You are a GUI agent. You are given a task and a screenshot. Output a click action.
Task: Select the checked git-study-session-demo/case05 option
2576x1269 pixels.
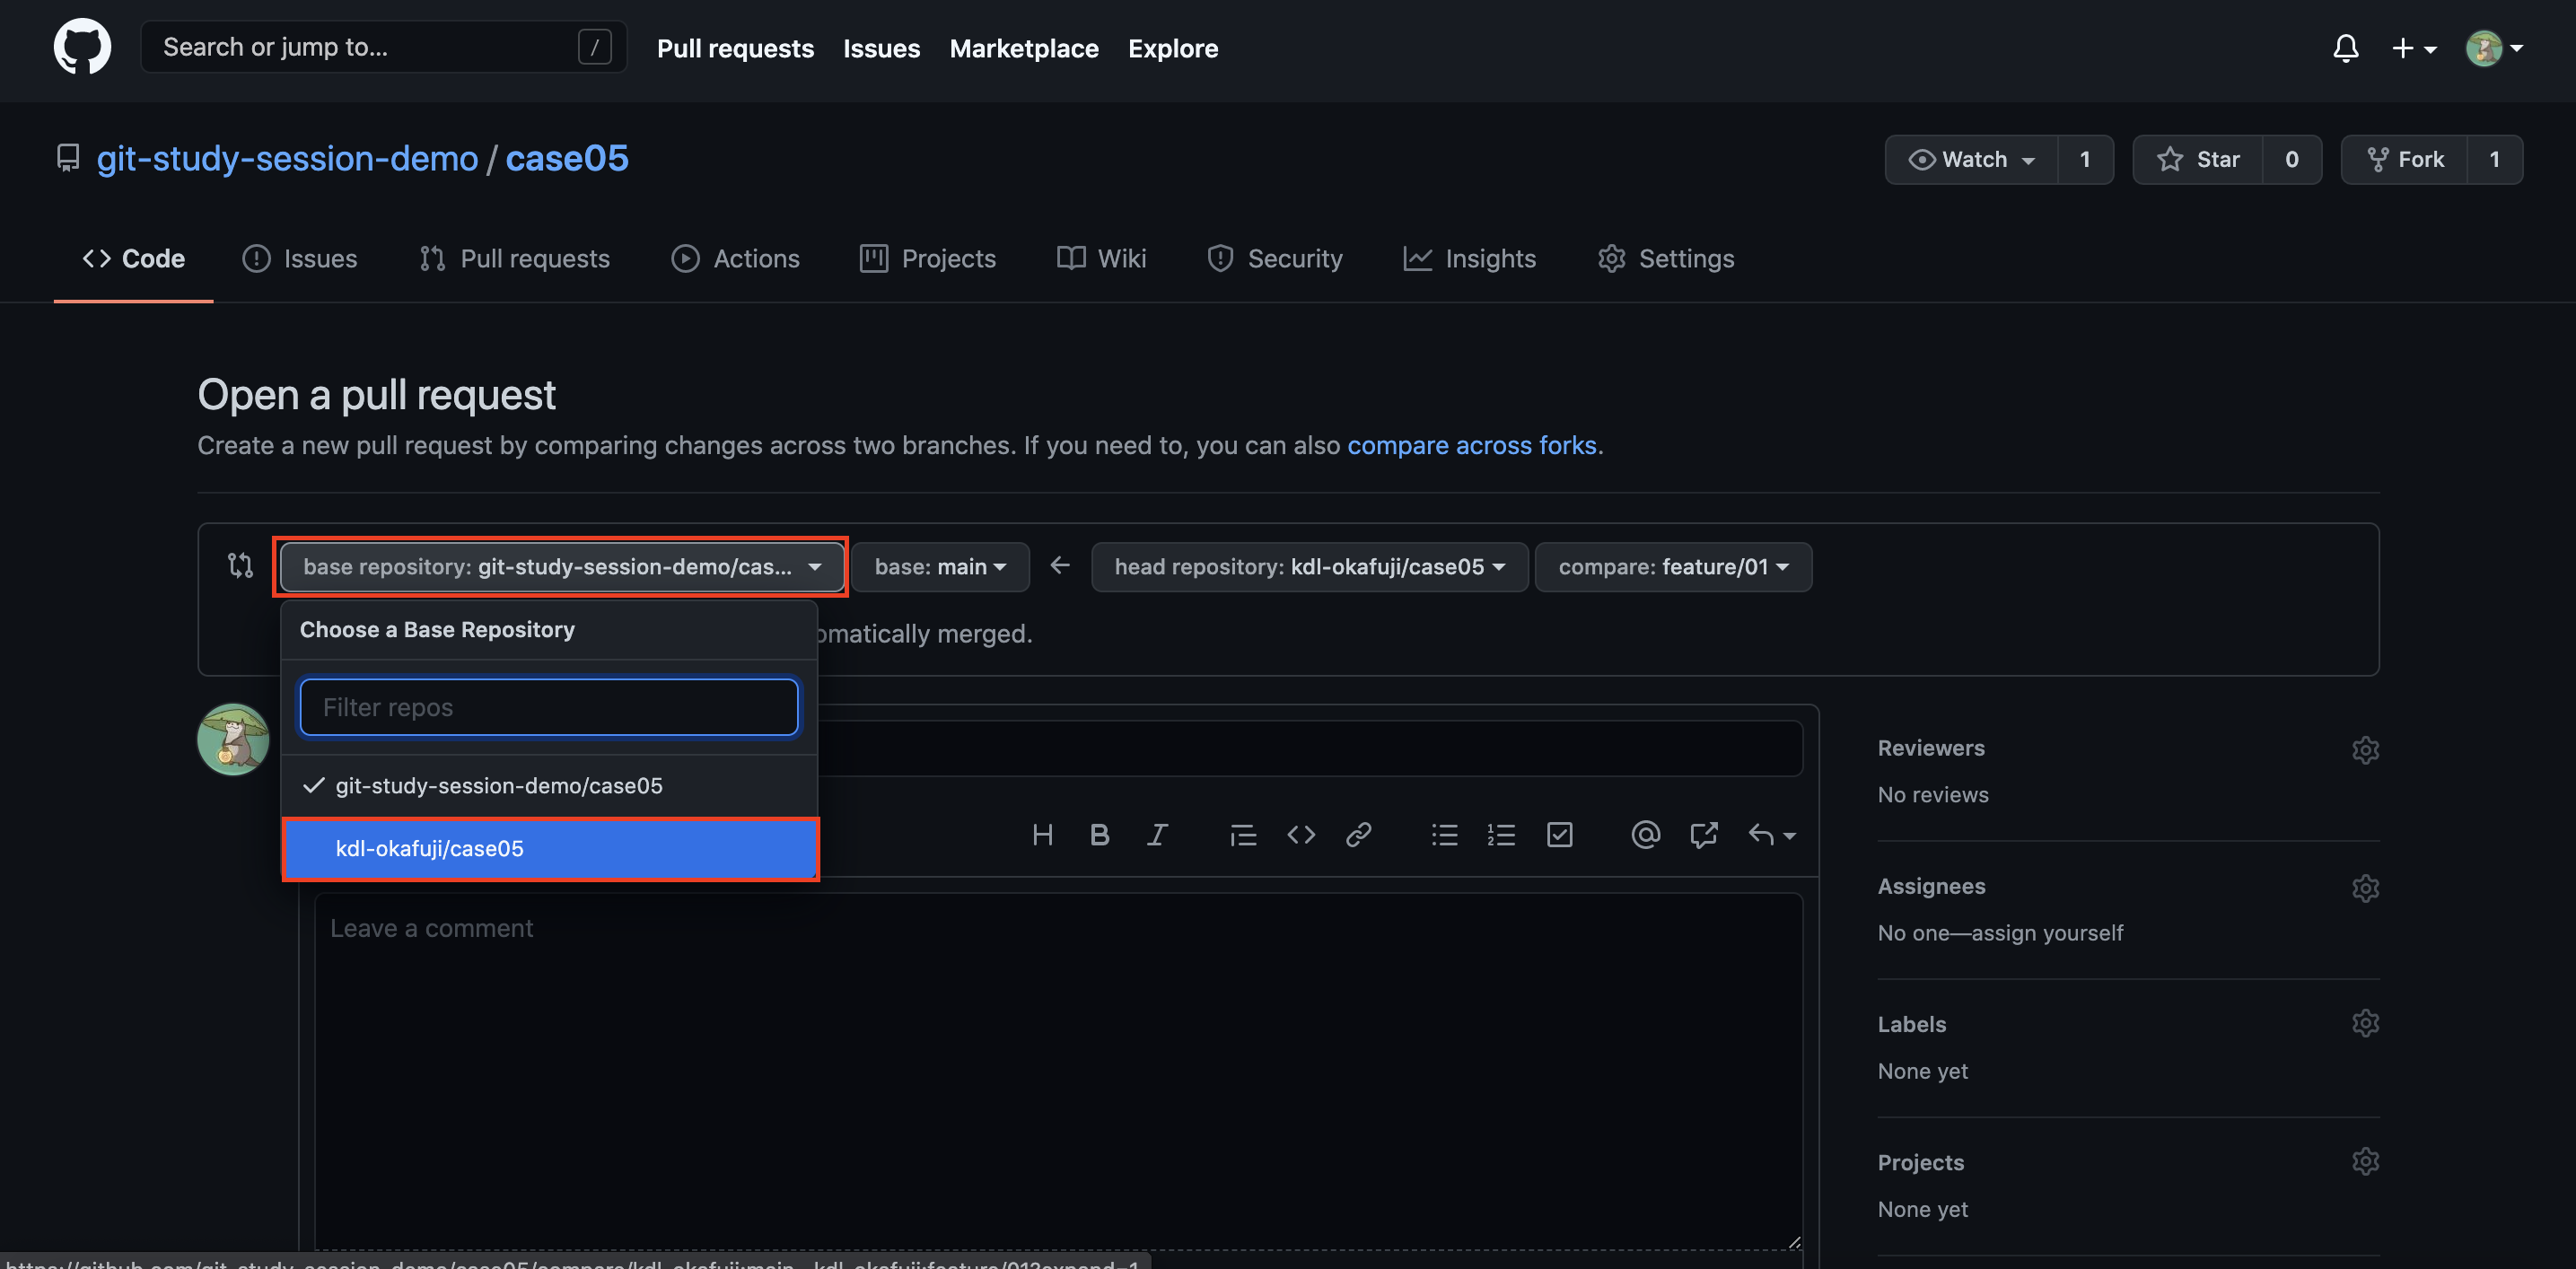[498, 785]
